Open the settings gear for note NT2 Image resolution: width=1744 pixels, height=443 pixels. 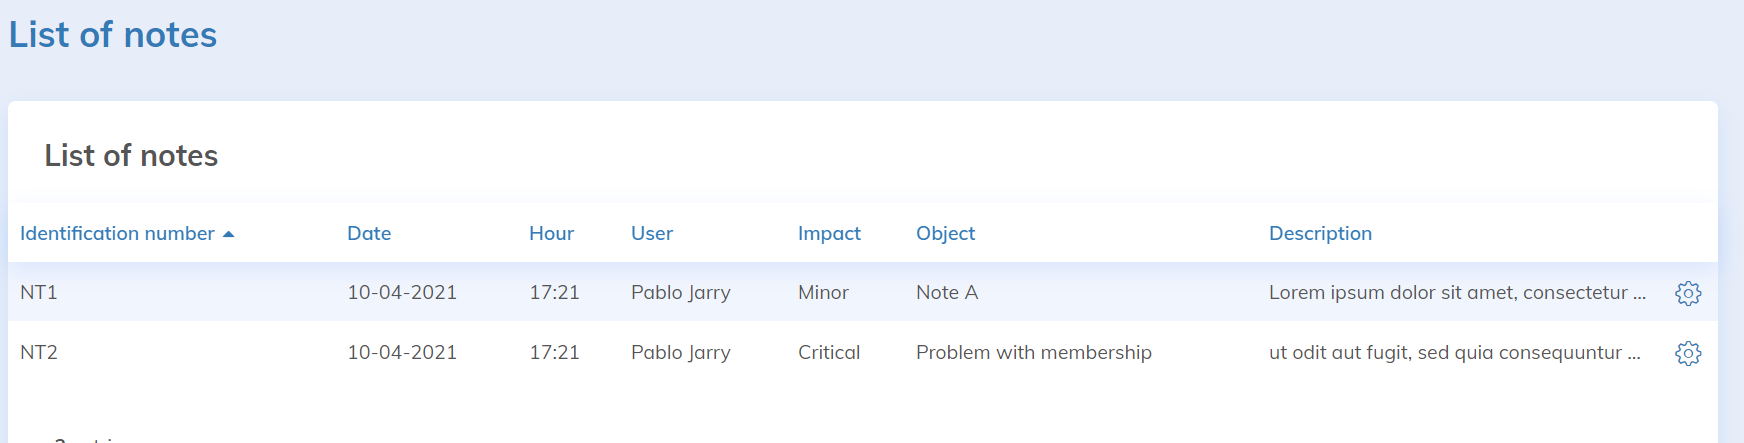pos(1688,353)
